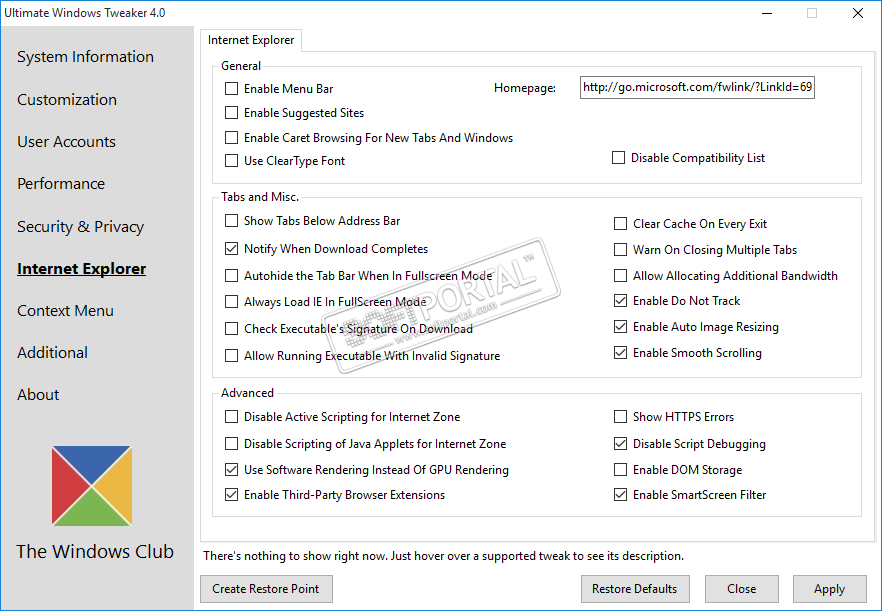Go to Customization section
Viewport: 882px width, 611px height.
(x=67, y=100)
